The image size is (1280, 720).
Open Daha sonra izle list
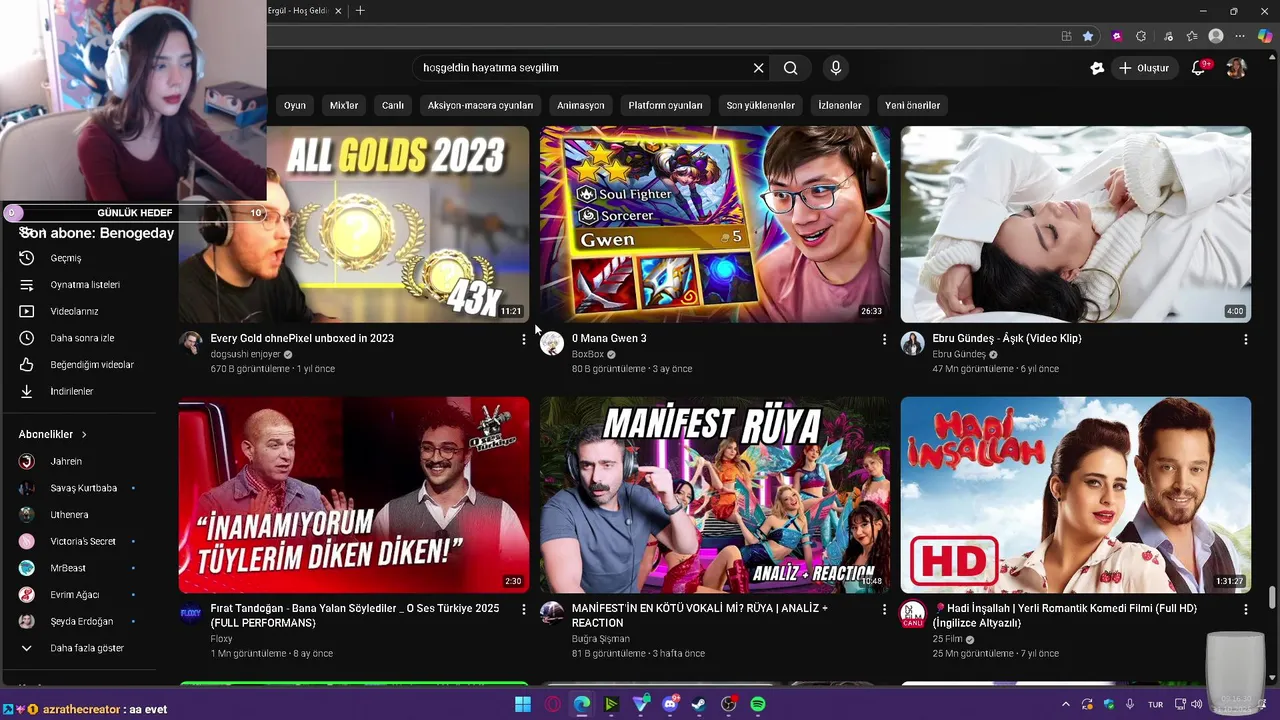click(x=82, y=338)
